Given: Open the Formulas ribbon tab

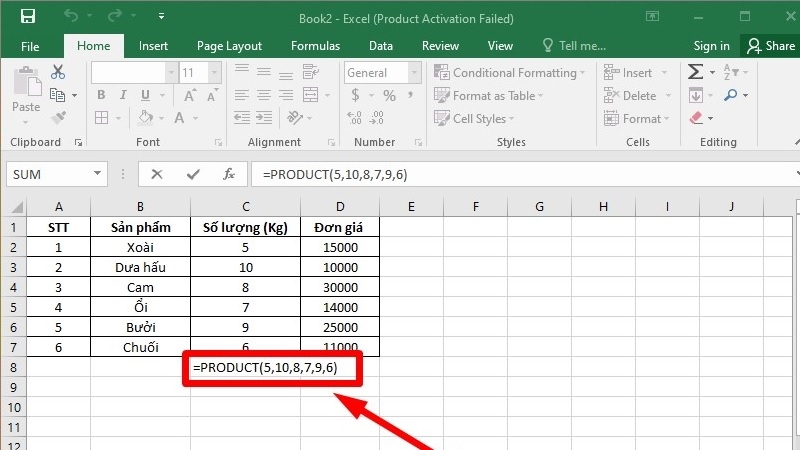Looking at the screenshot, I should pos(315,46).
